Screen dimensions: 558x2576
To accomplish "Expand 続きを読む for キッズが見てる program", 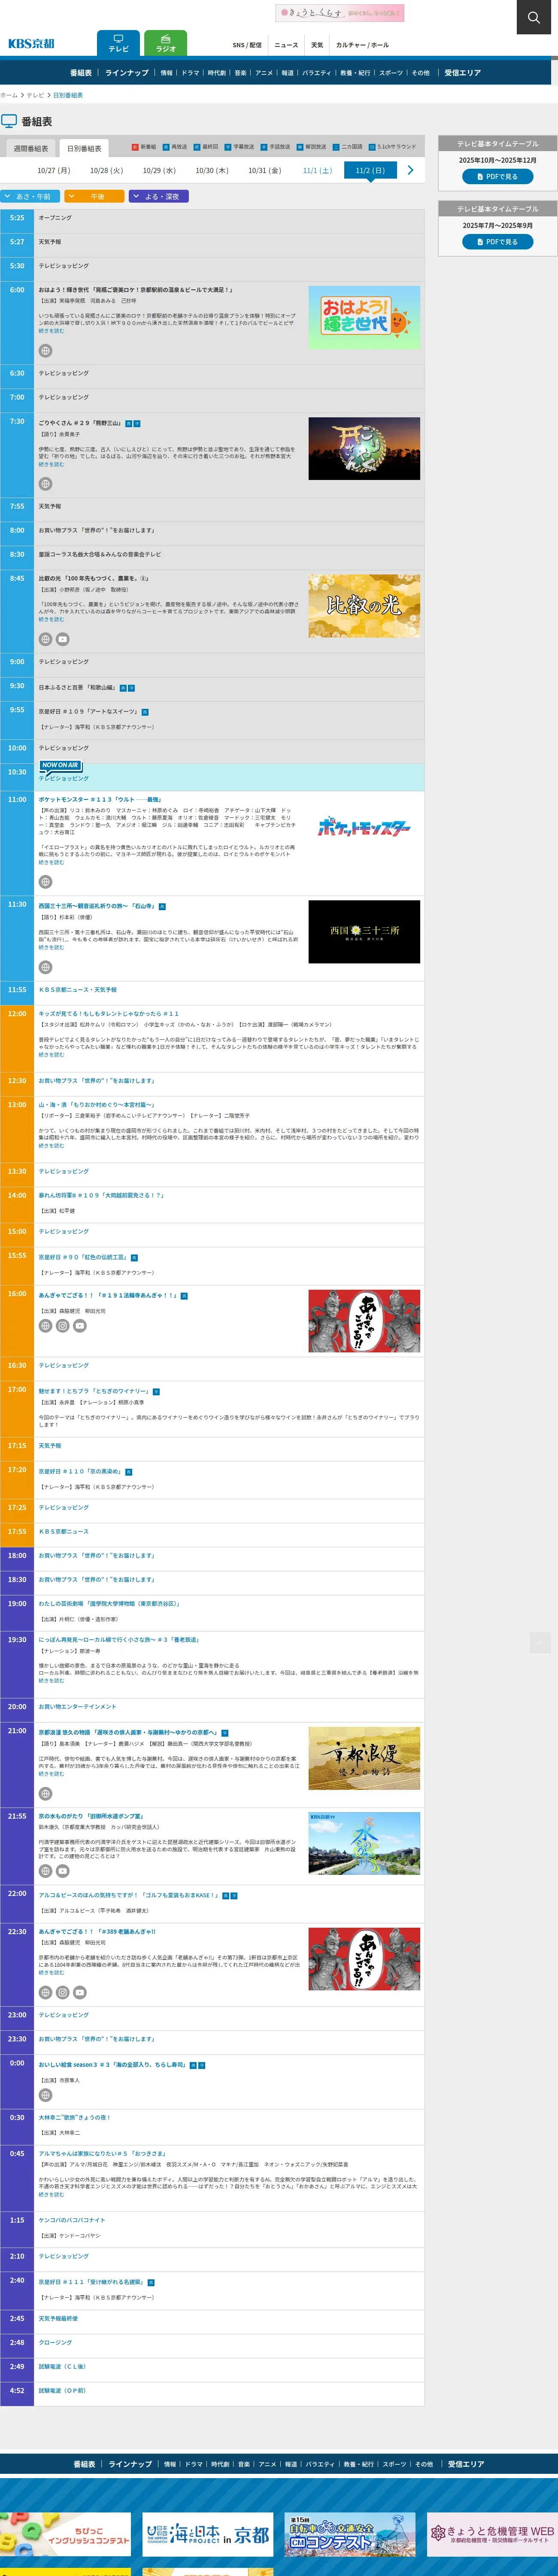I will coord(51,1054).
